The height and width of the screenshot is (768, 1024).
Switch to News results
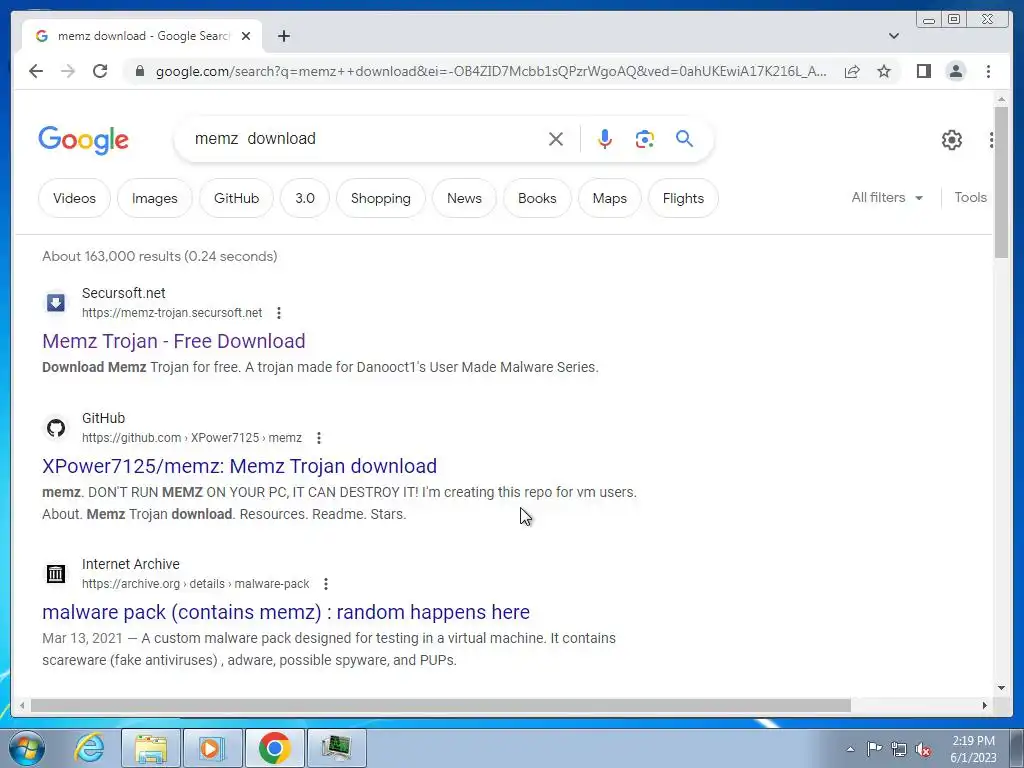point(464,198)
